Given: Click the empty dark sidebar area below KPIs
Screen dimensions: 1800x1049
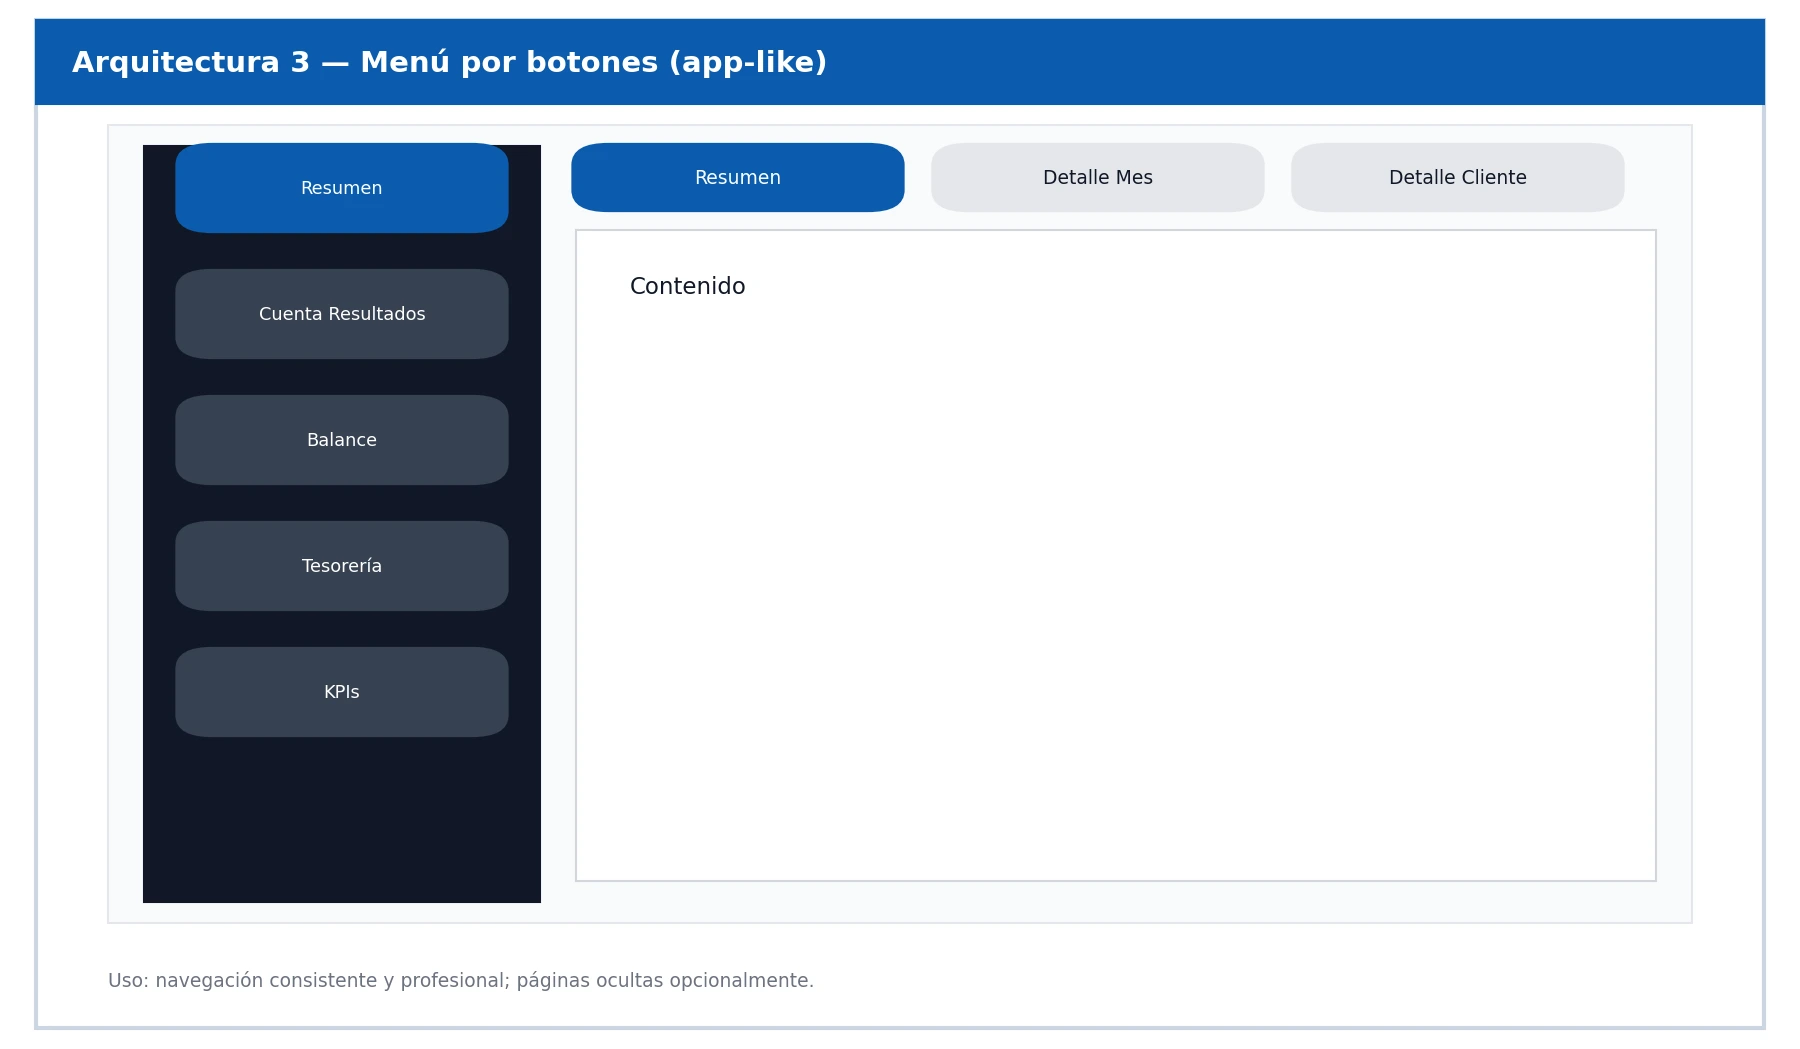Looking at the screenshot, I should tap(341, 820).
